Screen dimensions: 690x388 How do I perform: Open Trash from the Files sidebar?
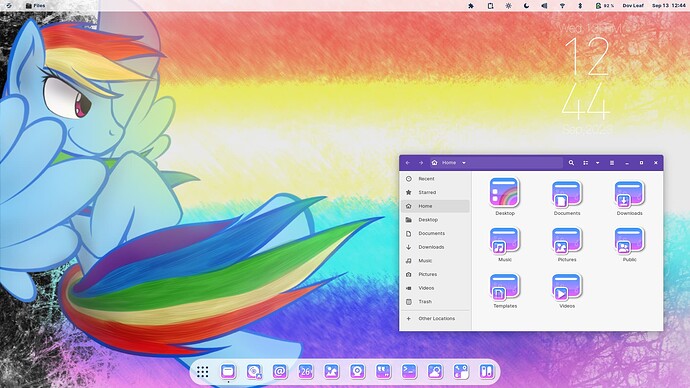click(x=435, y=301)
